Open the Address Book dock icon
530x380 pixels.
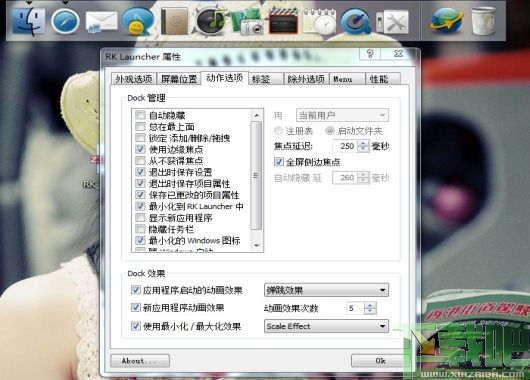pos(174,21)
